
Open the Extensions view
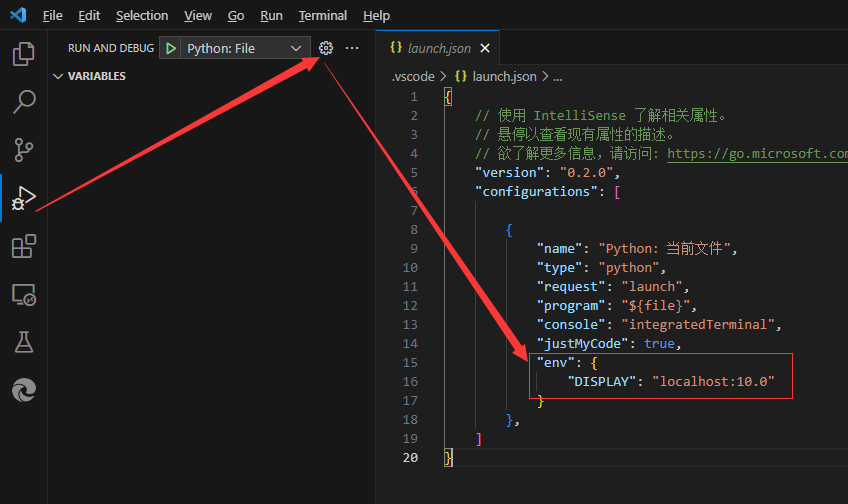click(23, 246)
